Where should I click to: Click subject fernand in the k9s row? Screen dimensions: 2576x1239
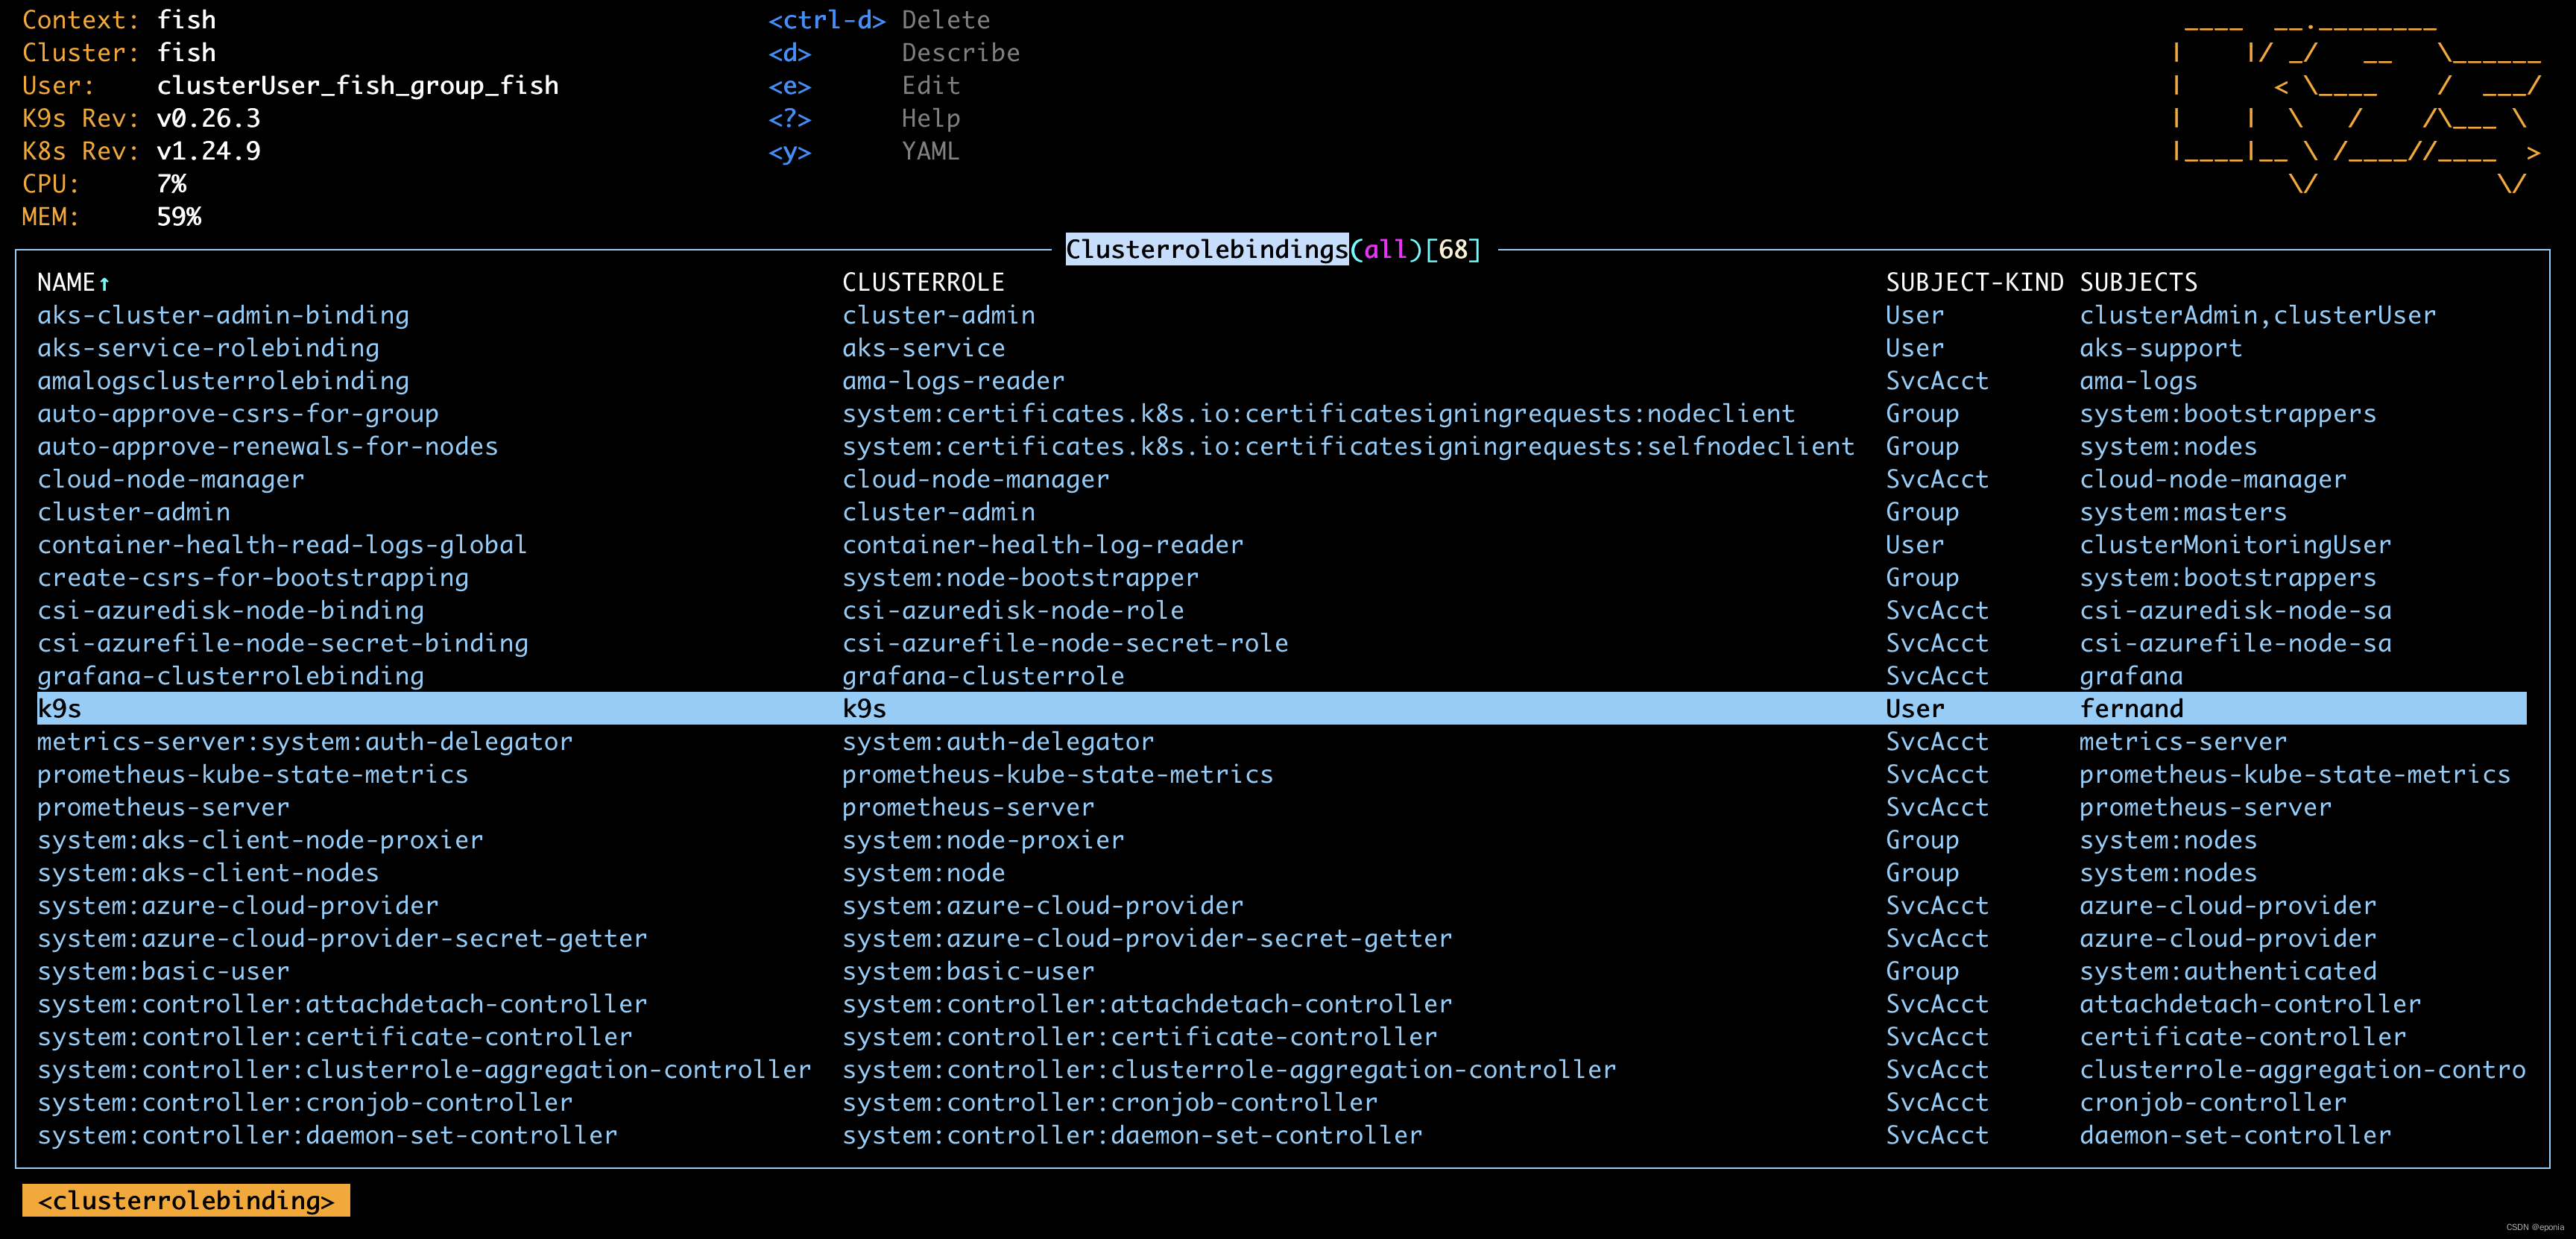(x=2131, y=709)
